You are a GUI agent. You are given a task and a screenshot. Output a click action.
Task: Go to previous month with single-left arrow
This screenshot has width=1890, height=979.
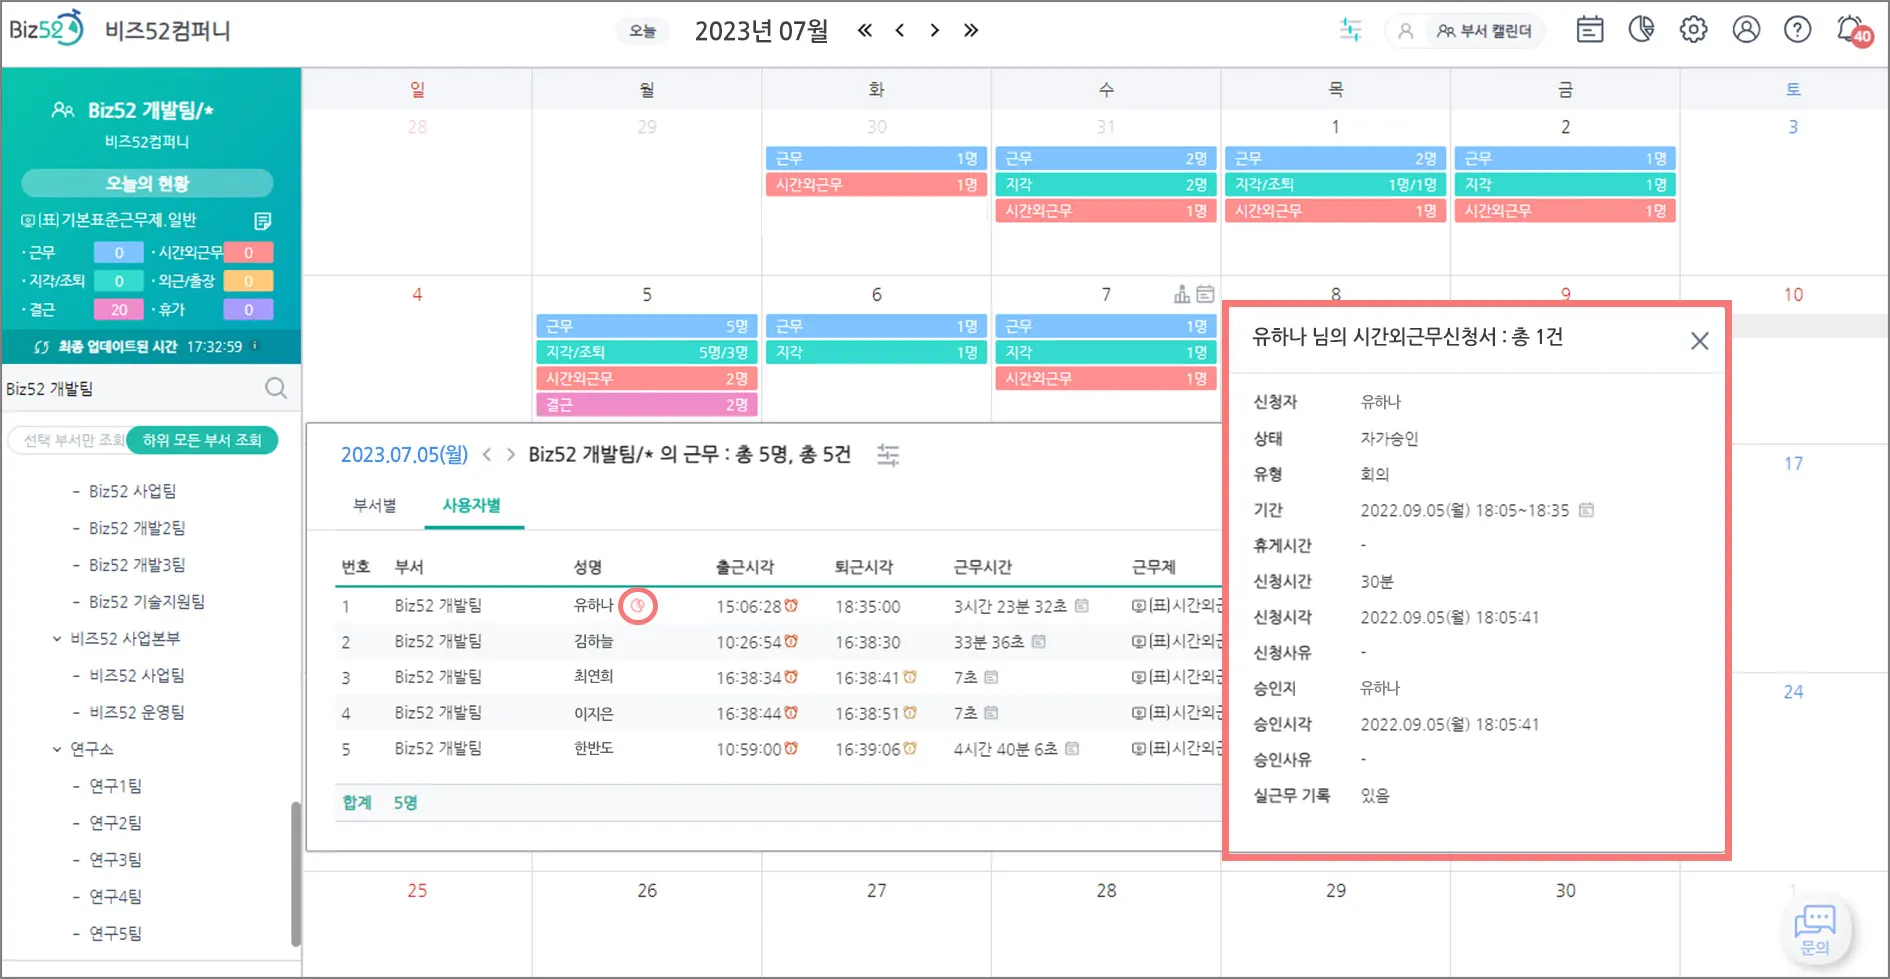pos(900,30)
